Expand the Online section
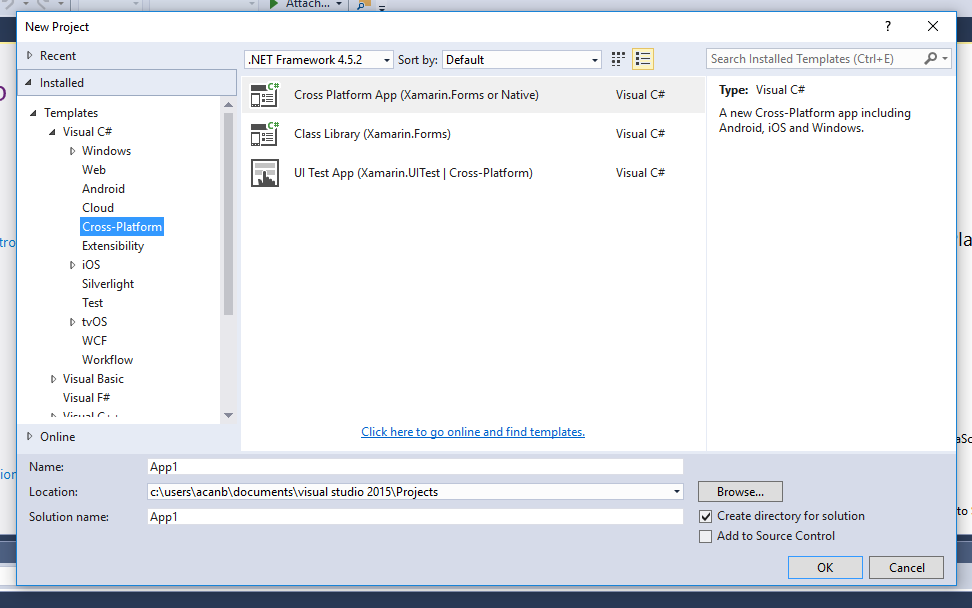 tap(29, 436)
